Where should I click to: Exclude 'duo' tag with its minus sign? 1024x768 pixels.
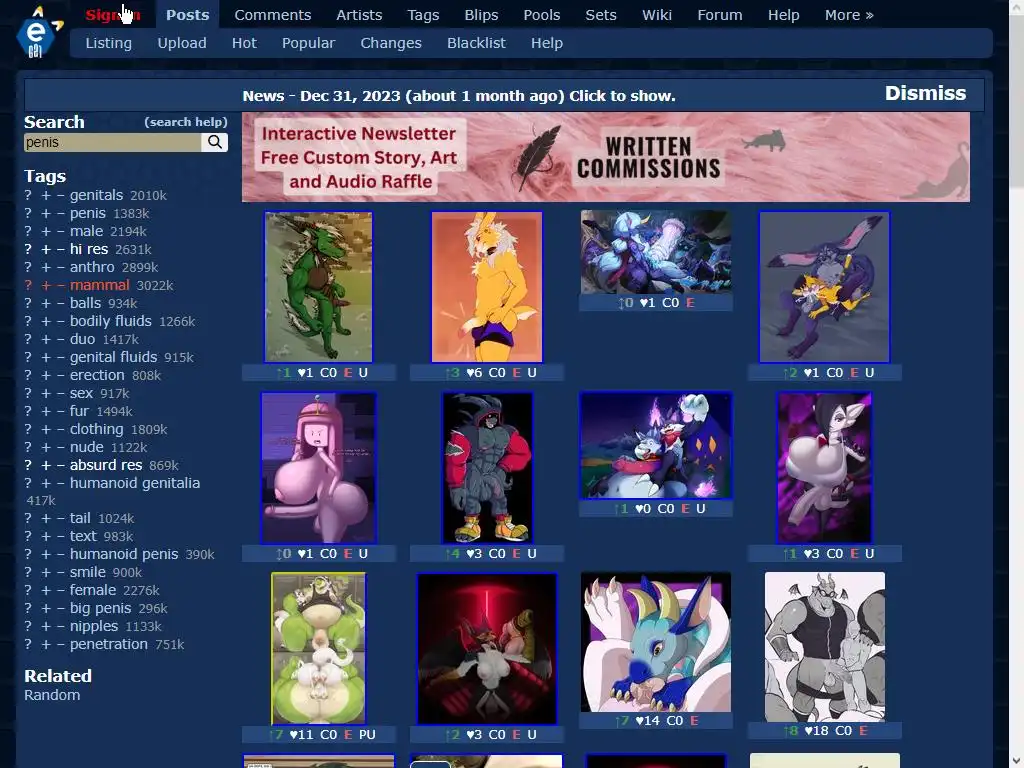point(60,339)
